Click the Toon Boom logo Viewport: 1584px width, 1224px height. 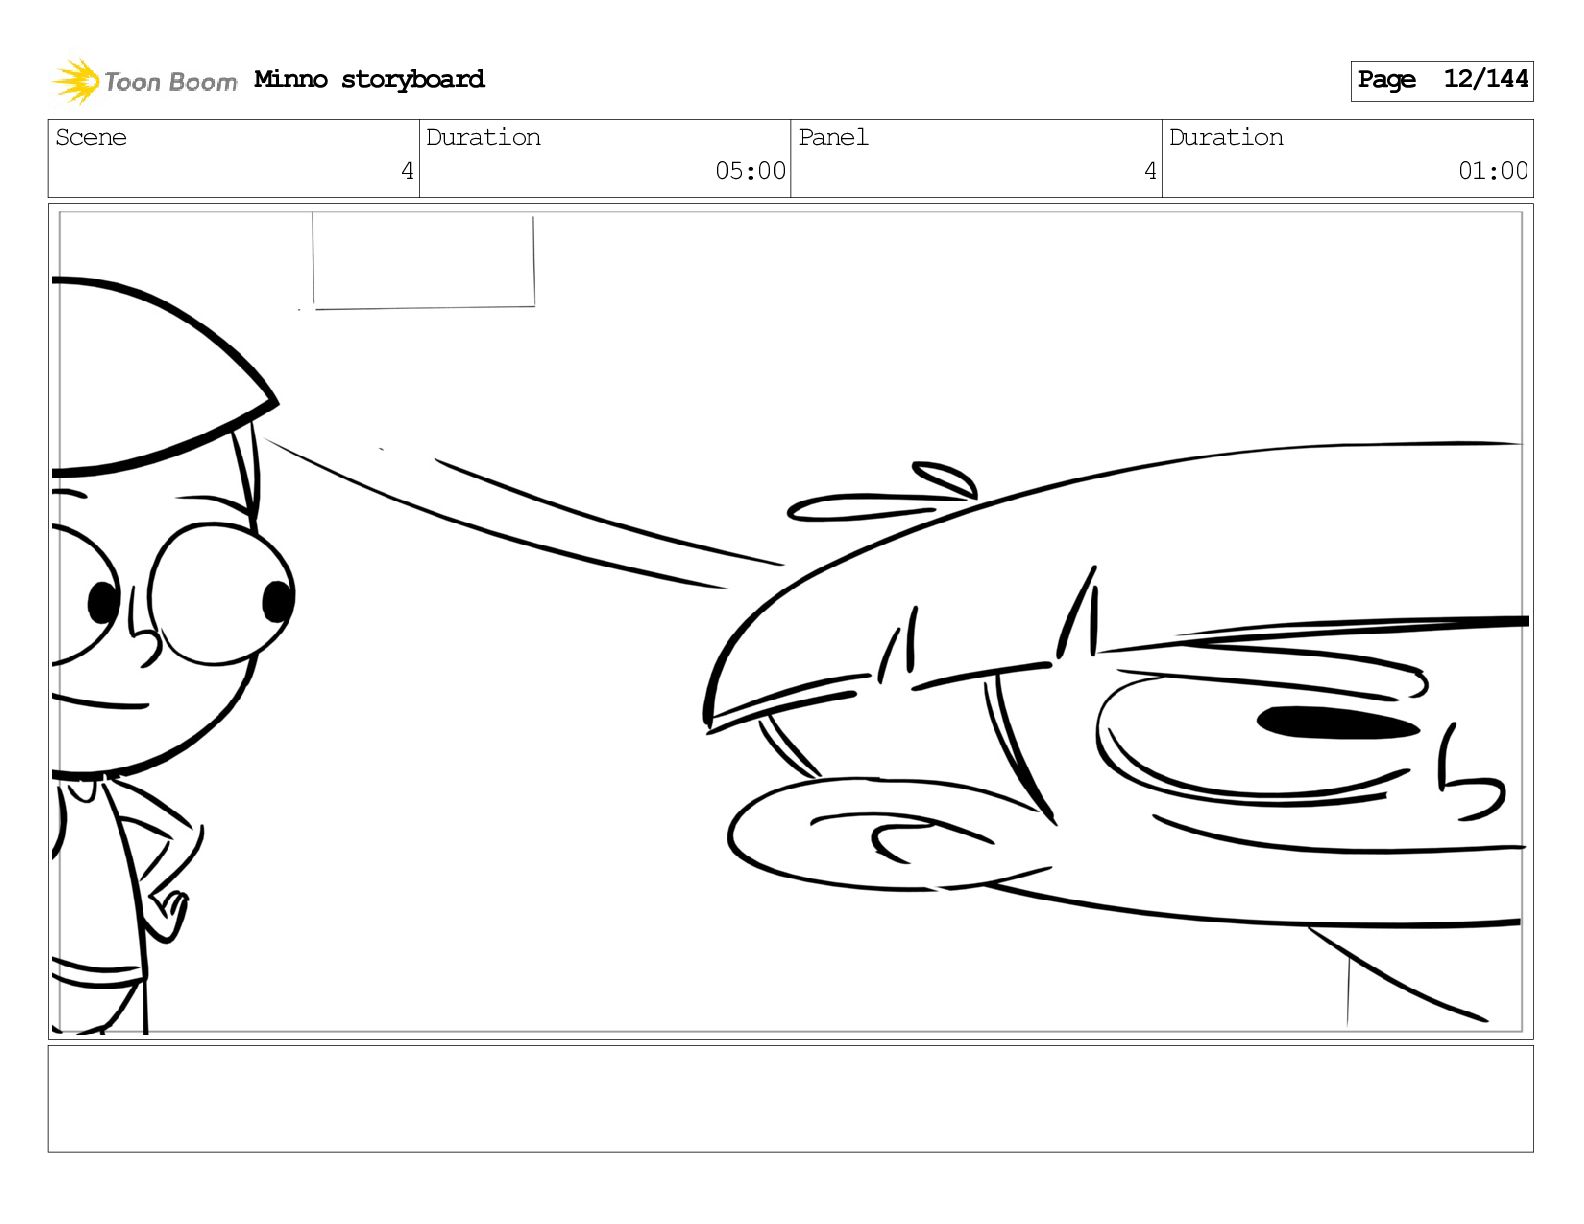pyautogui.click(x=145, y=81)
